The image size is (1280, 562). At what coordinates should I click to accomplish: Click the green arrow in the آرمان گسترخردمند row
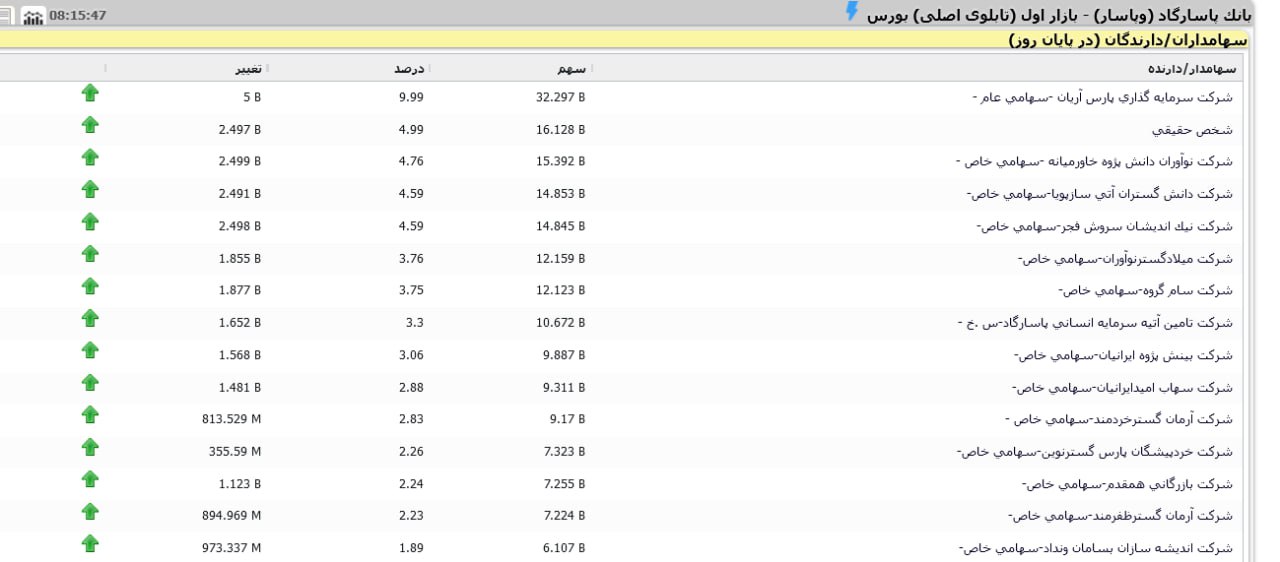click(x=90, y=414)
